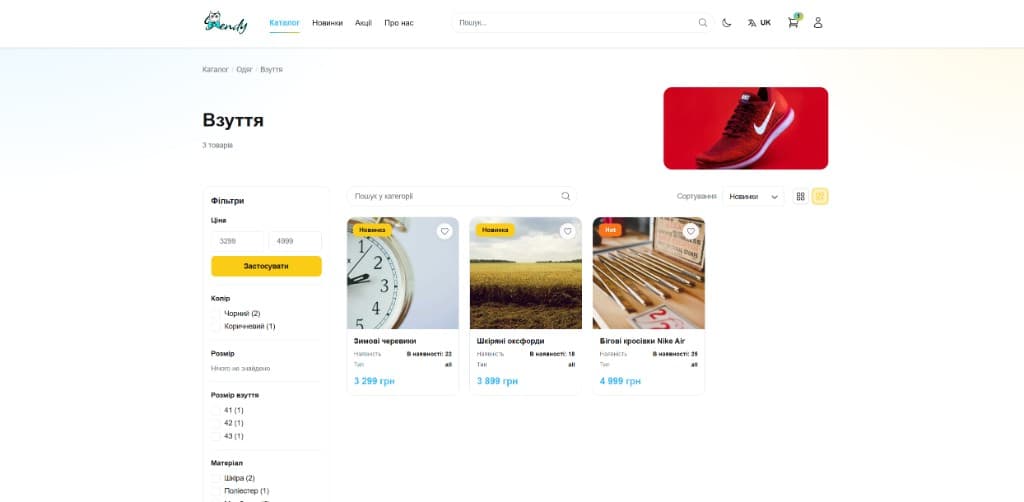Click the Новинка badge on Зимові черевики
1024x502 pixels.
372,230
